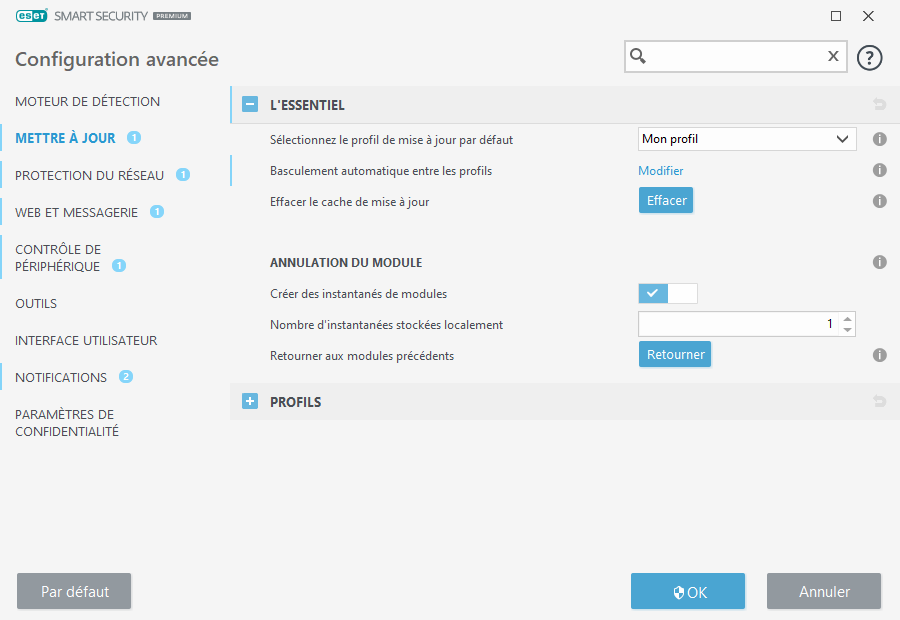This screenshot has width=900, height=620.
Task: Click badge next to METTRE À JOUR
Action: pyautogui.click(x=134, y=138)
